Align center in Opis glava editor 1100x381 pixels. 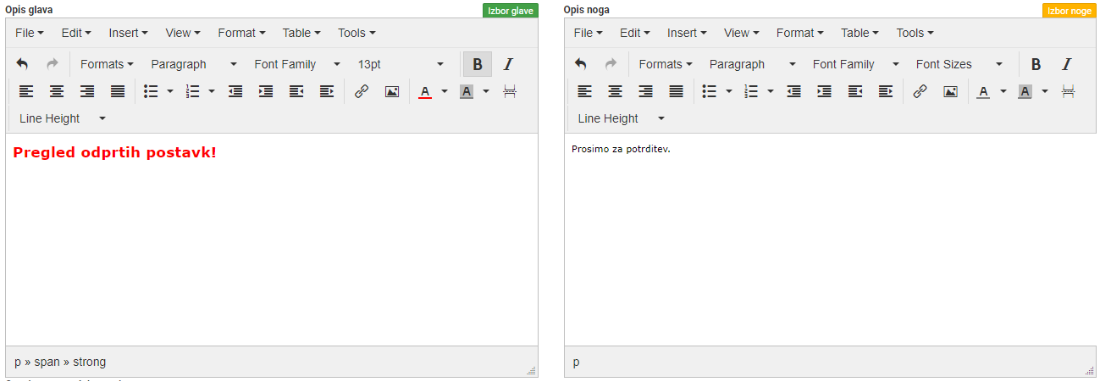point(56,91)
